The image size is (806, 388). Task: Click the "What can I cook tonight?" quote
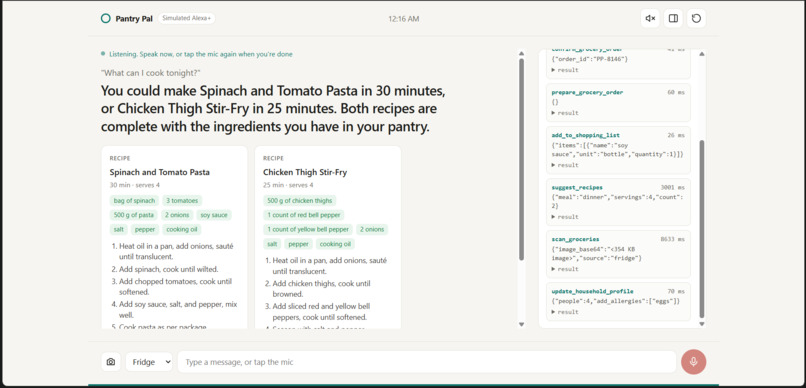pyautogui.click(x=151, y=73)
